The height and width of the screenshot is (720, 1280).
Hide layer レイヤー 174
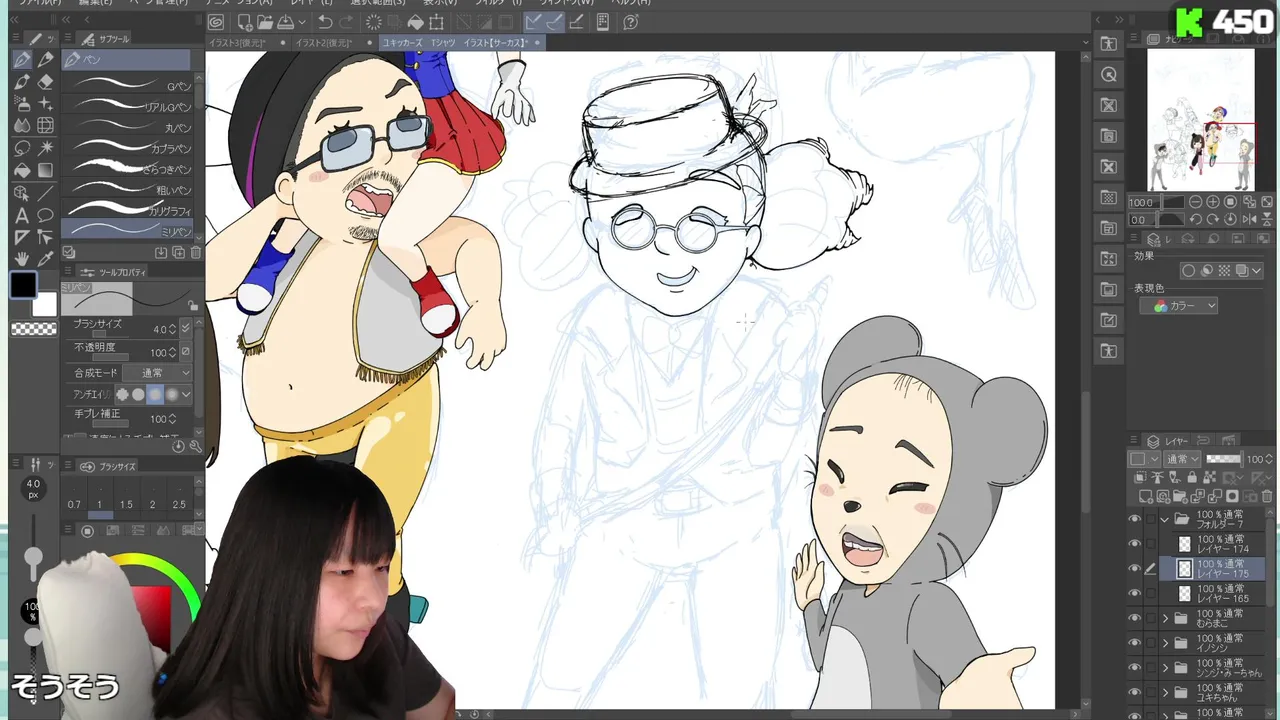[1134, 544]
